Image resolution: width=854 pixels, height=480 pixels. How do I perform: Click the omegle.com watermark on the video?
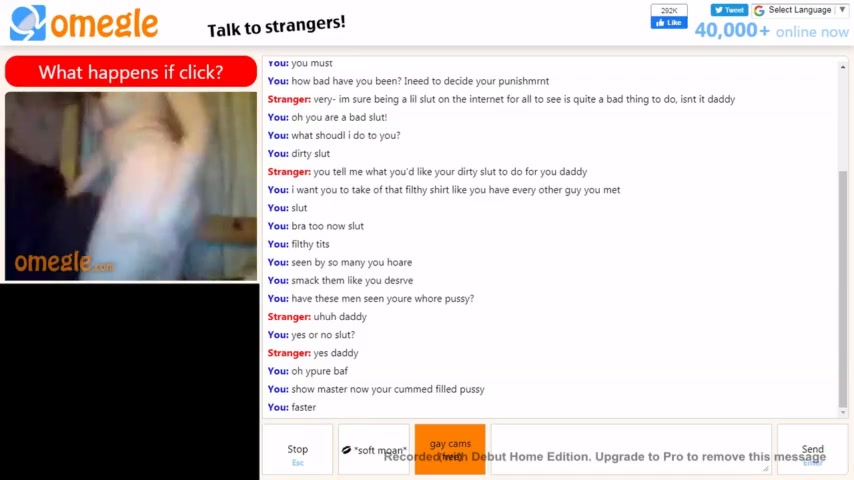click(x=64, y=262)
